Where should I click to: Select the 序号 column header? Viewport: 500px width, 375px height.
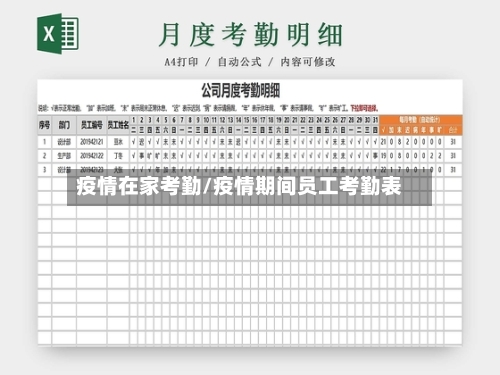click(x=44, y=125)
